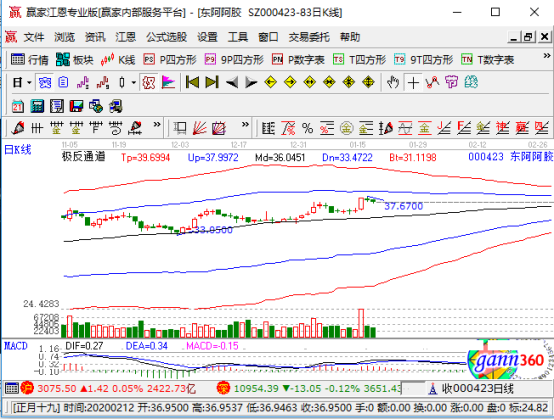The height and width of the screenshot is (420, 554).
Task: Toggle the blue 窗 window button
Action: [45, 83]
